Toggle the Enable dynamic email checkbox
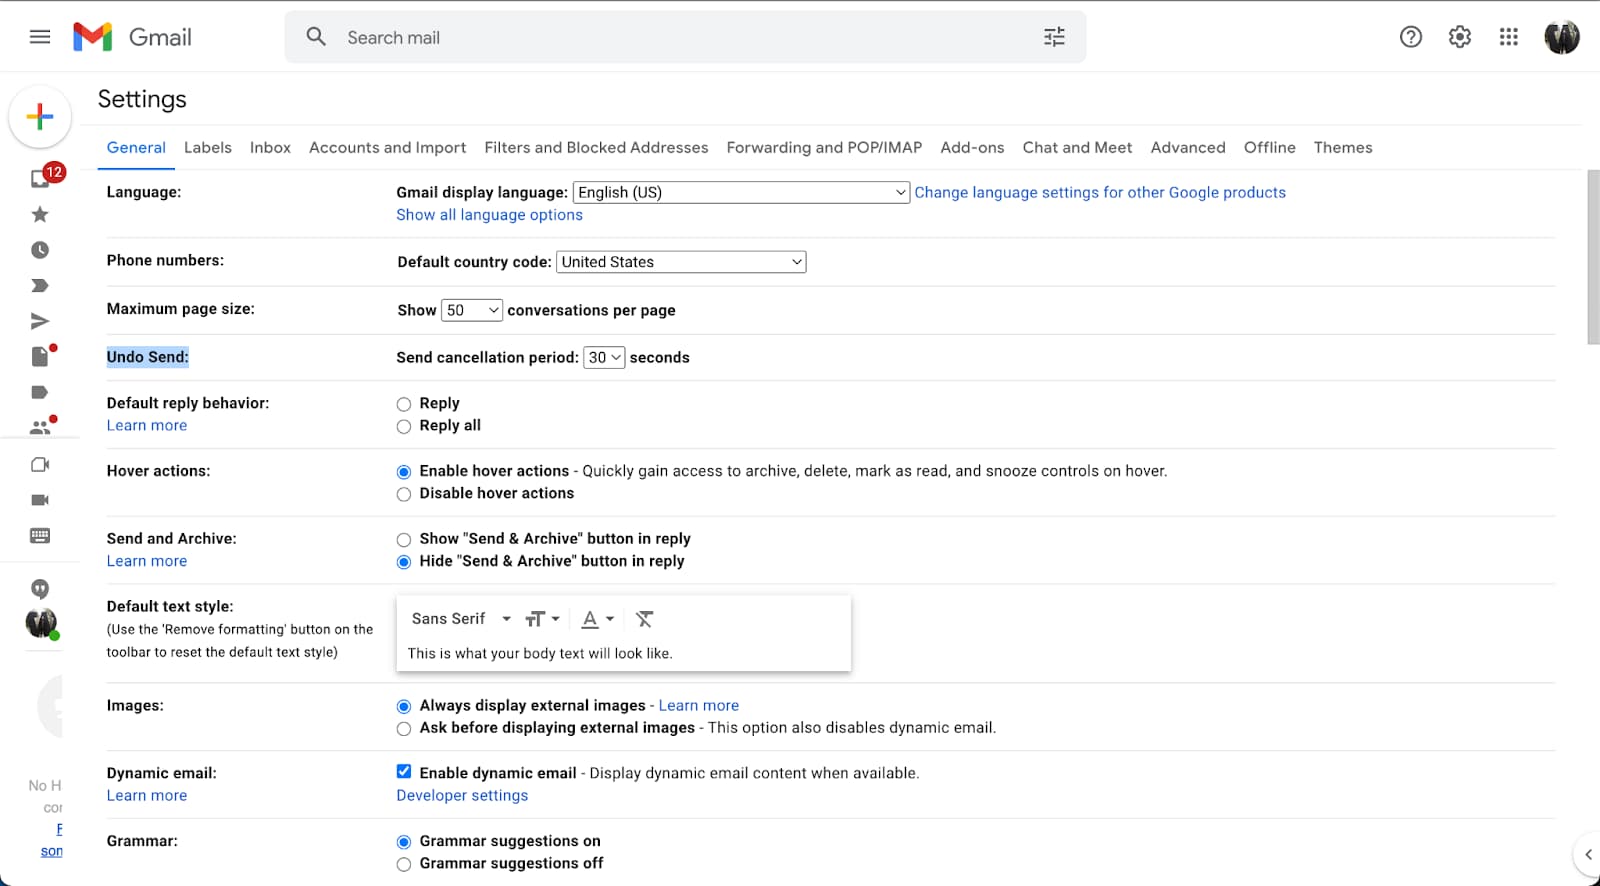 tap(404, 771)
